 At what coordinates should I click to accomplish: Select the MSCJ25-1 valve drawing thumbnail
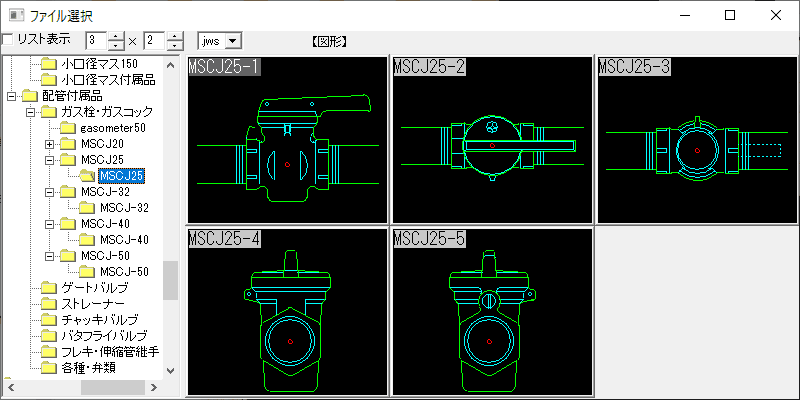point(287,140)
